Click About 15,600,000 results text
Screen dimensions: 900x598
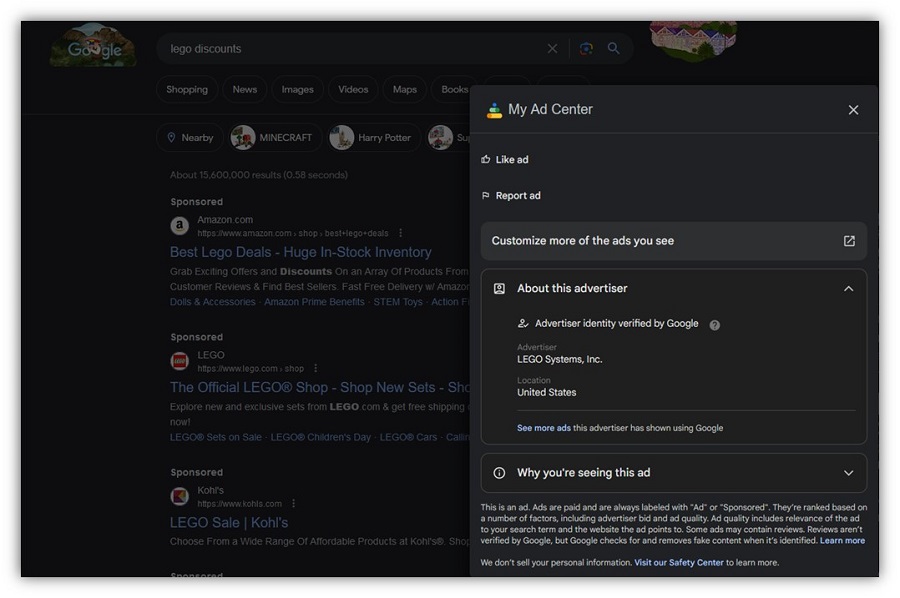pyautogui.click(x=258, y=175)
